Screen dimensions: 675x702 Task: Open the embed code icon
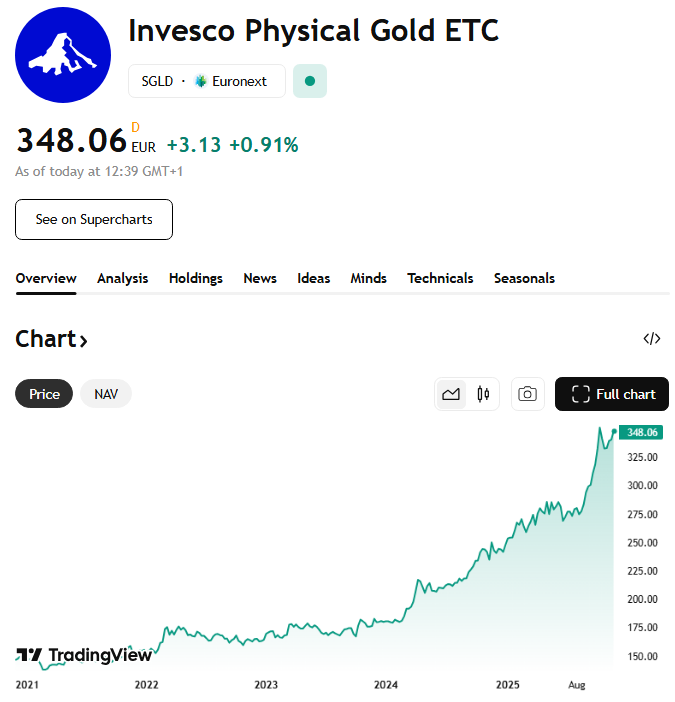(x=652, y=339)
